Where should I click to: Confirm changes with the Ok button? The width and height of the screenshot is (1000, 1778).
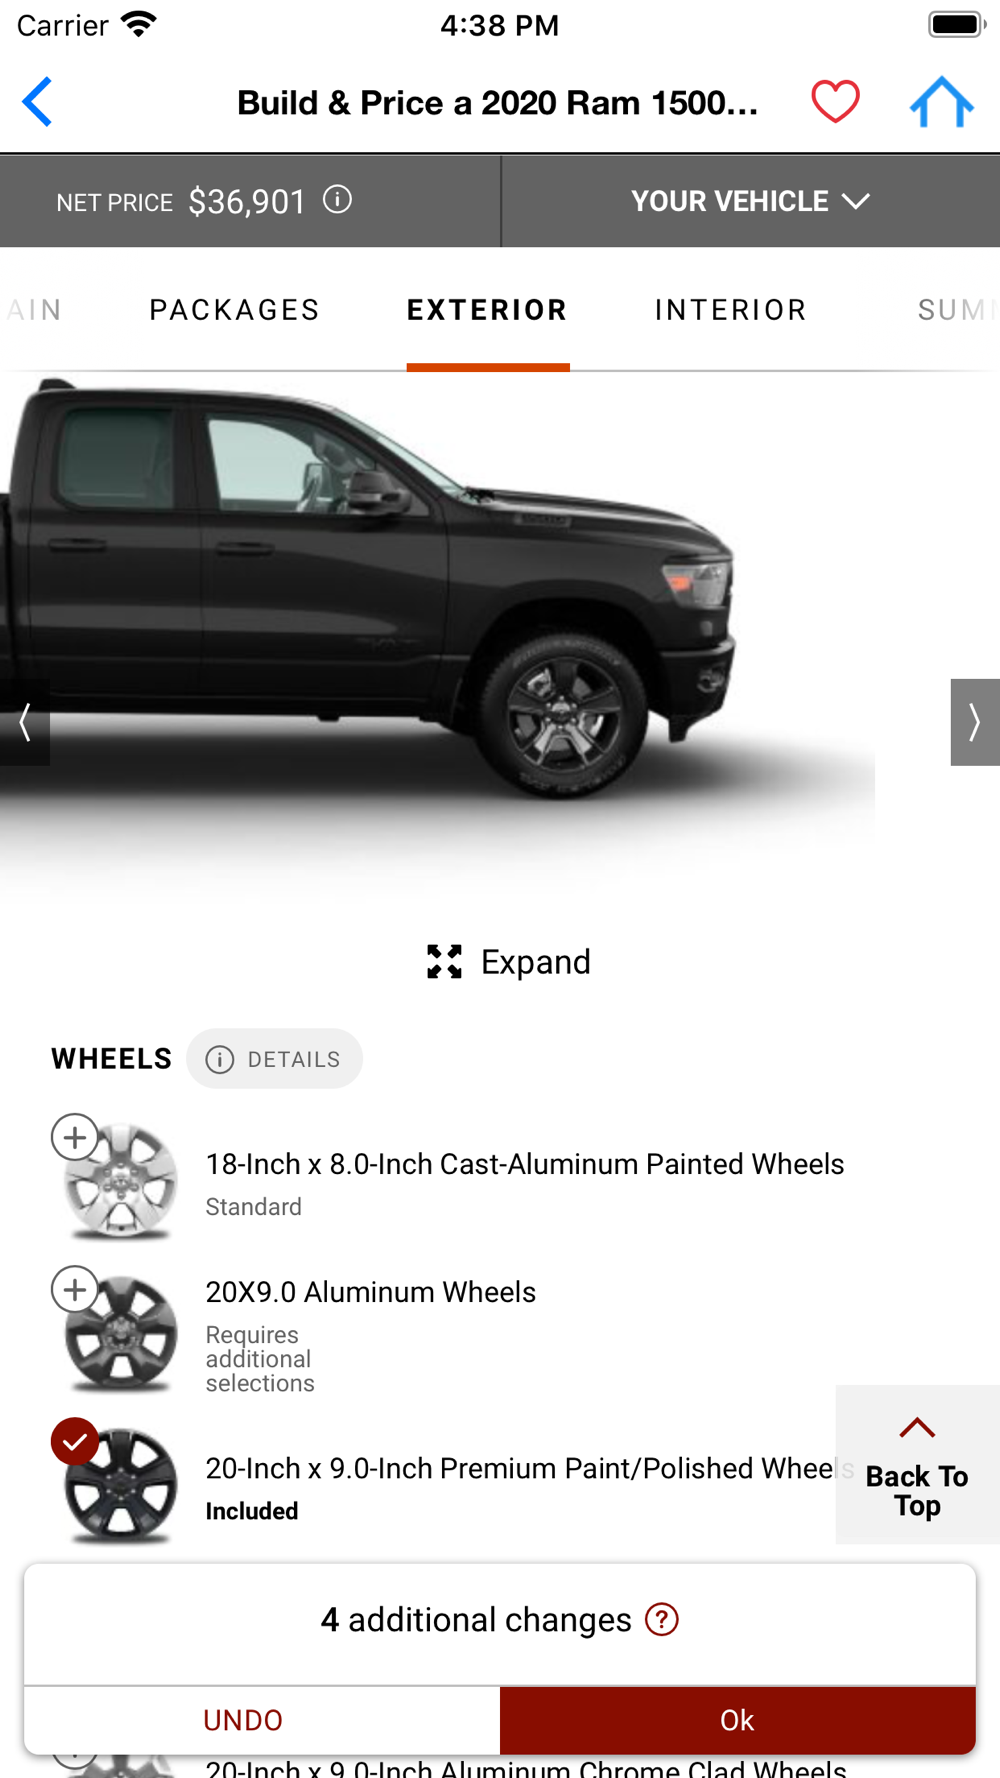click(x=737, y=1720)
